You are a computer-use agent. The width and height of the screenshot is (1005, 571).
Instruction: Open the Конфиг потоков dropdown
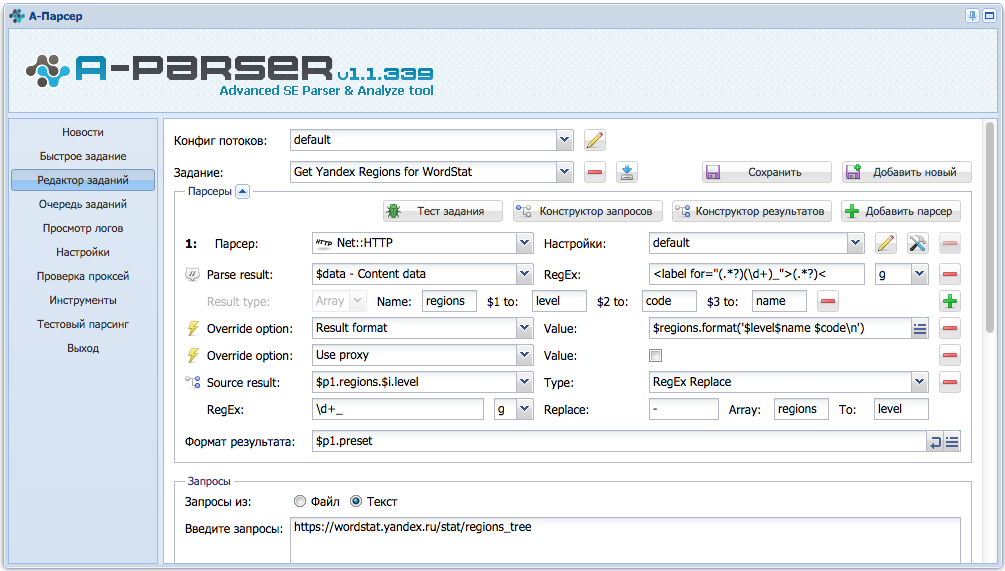point(564,140)
